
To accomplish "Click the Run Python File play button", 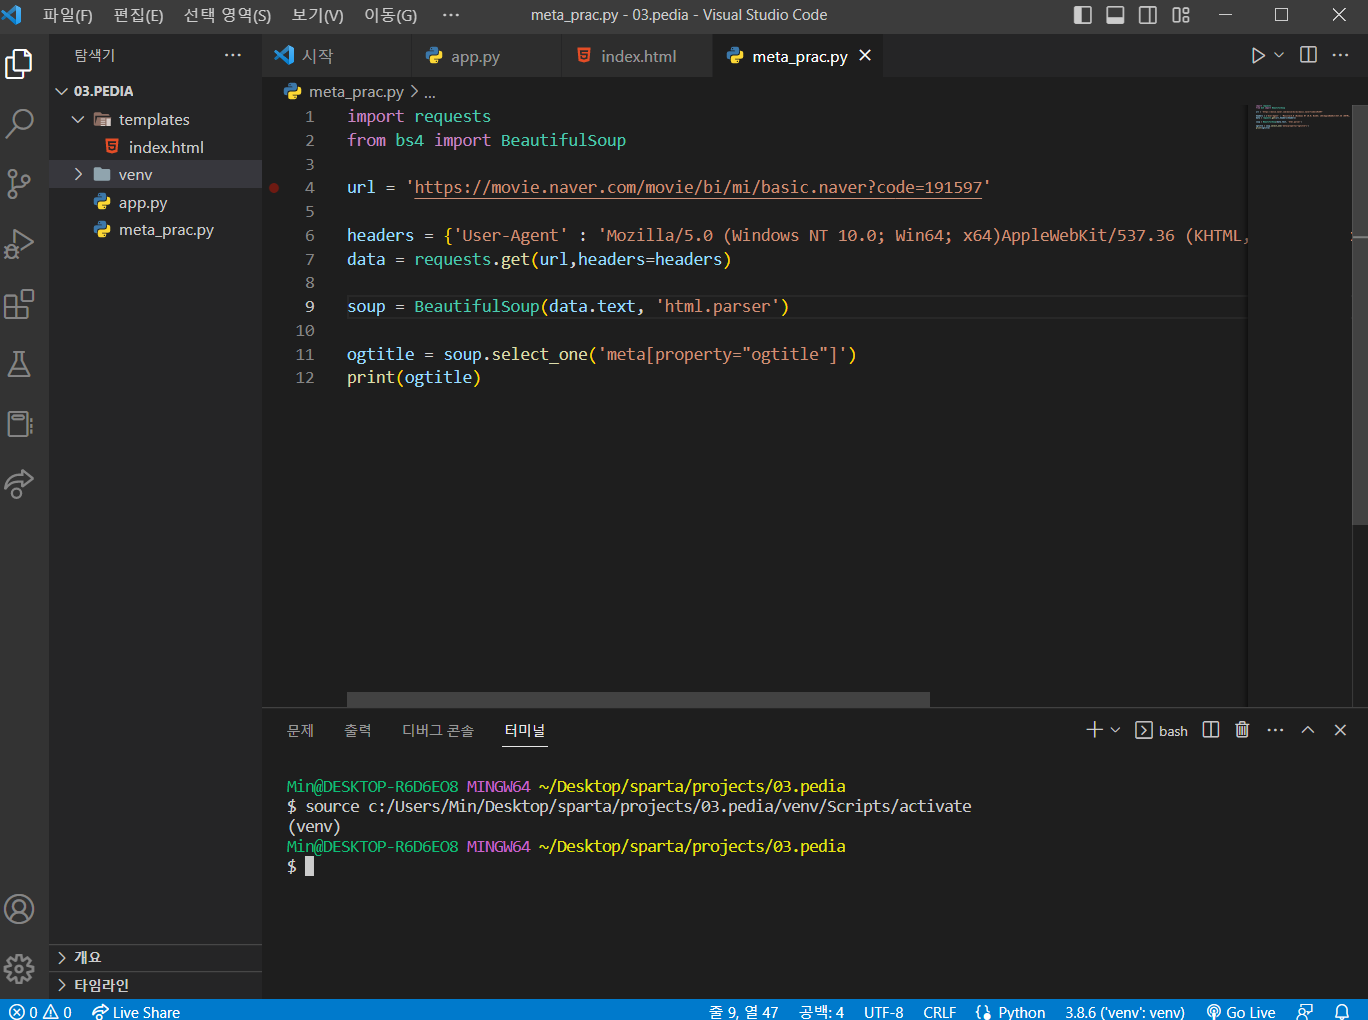I will [x=1258, y=55].
